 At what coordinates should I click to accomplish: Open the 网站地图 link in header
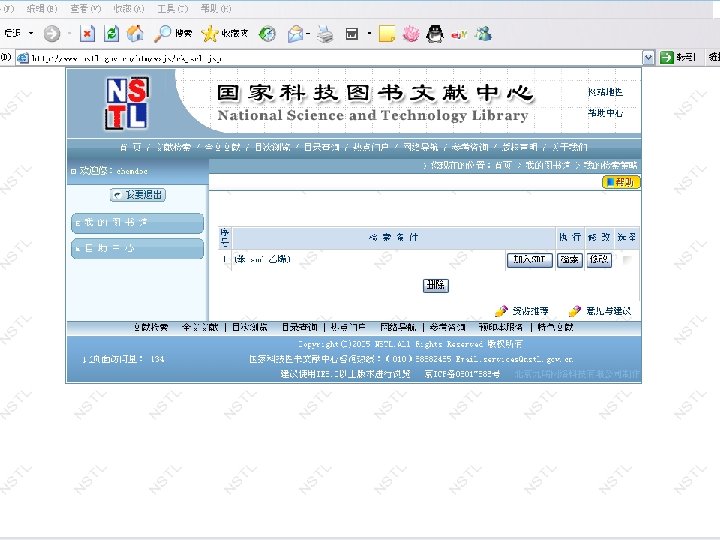pyautogui.click(x=606, y=92)
